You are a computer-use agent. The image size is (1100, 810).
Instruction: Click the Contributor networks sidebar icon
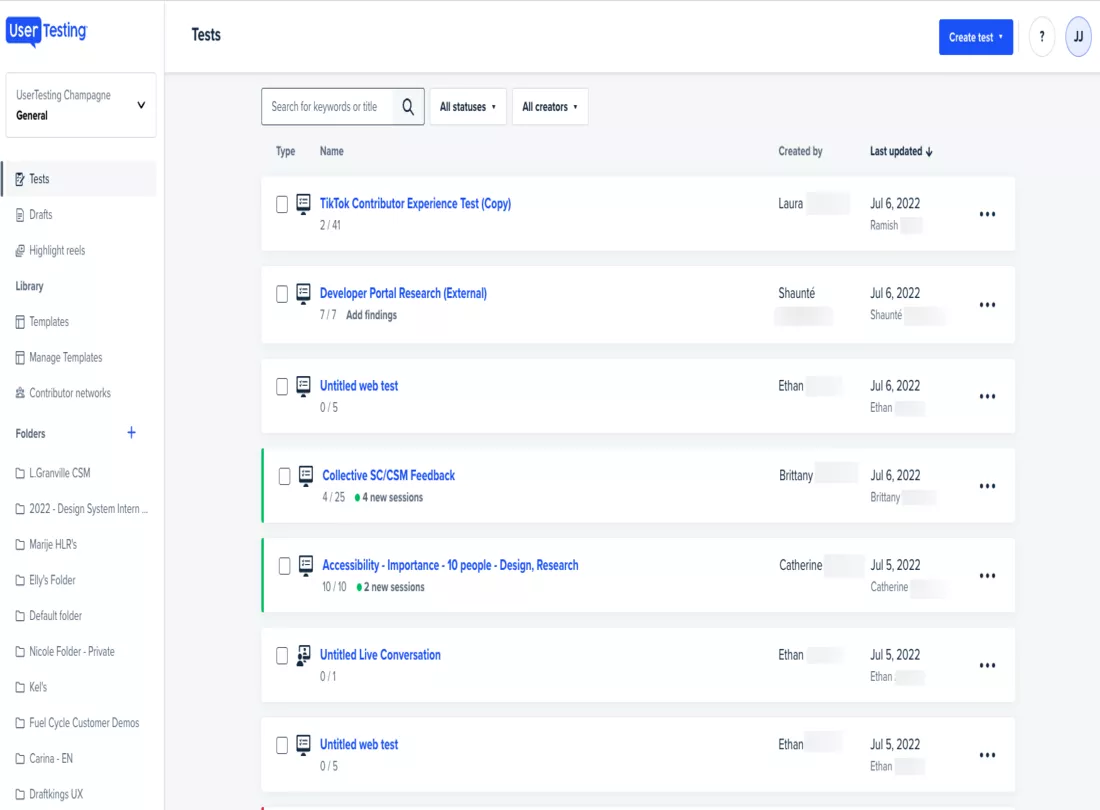coord(20,393)
